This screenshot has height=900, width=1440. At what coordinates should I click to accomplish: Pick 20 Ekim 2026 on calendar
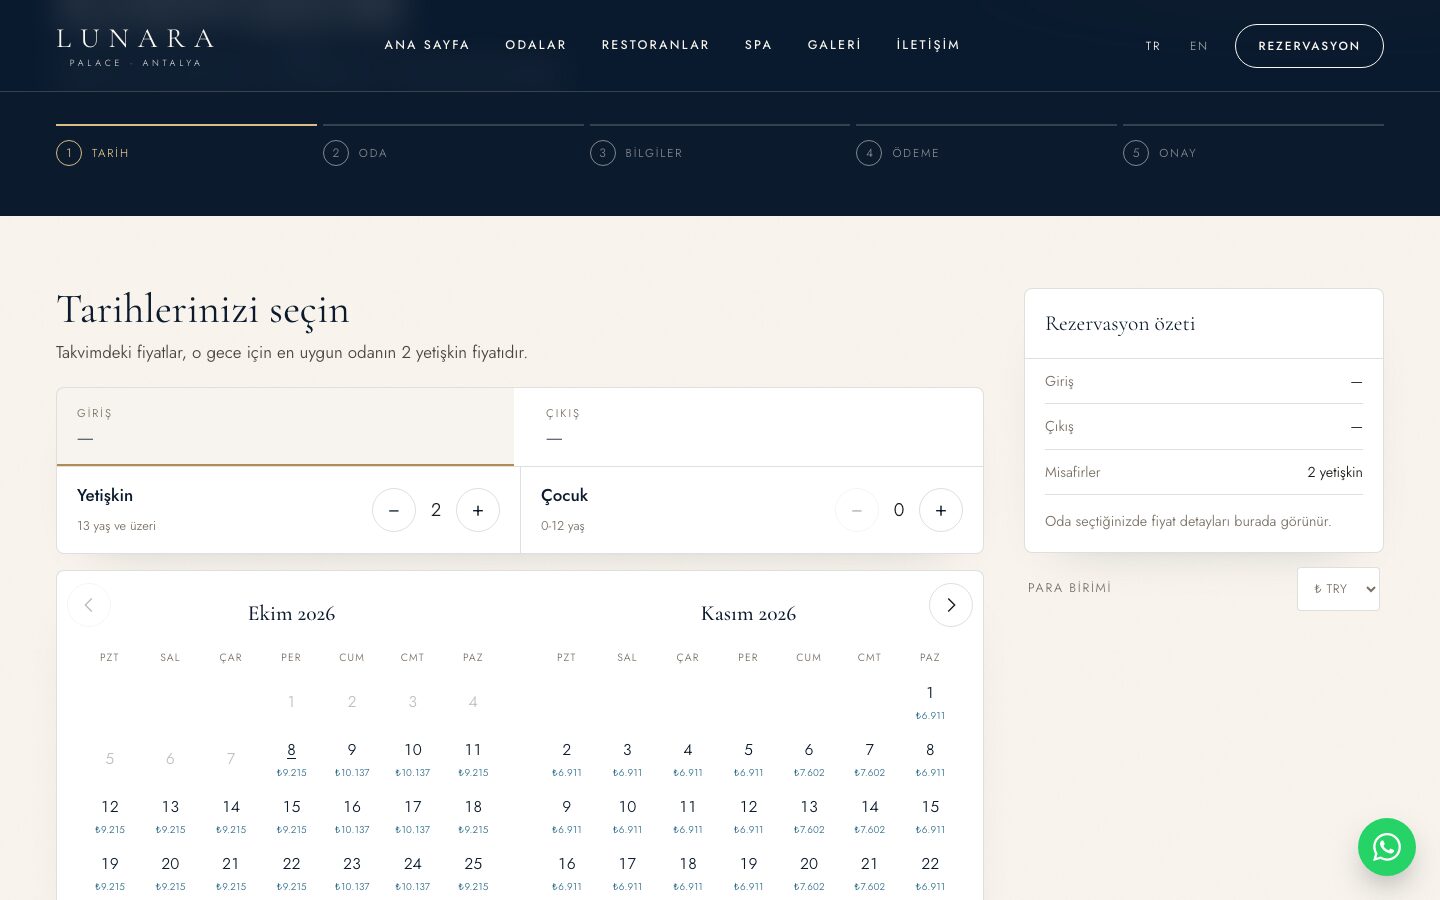[x=170, y=873]
